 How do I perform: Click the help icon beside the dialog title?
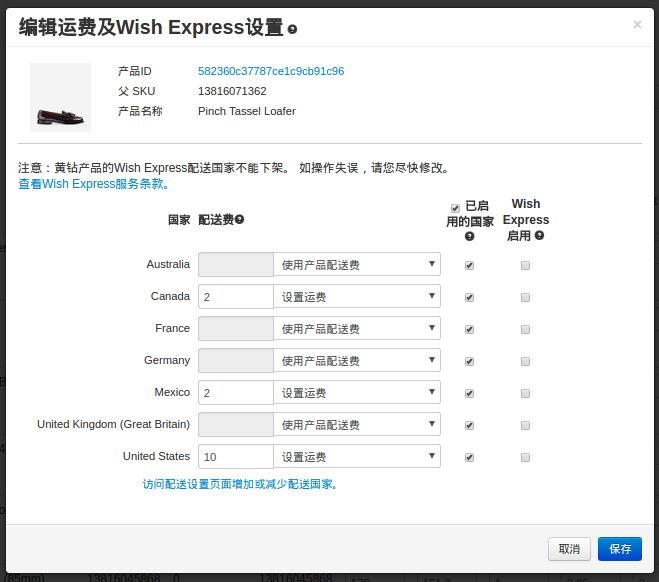pyautogui.click(x=292, y=29)
